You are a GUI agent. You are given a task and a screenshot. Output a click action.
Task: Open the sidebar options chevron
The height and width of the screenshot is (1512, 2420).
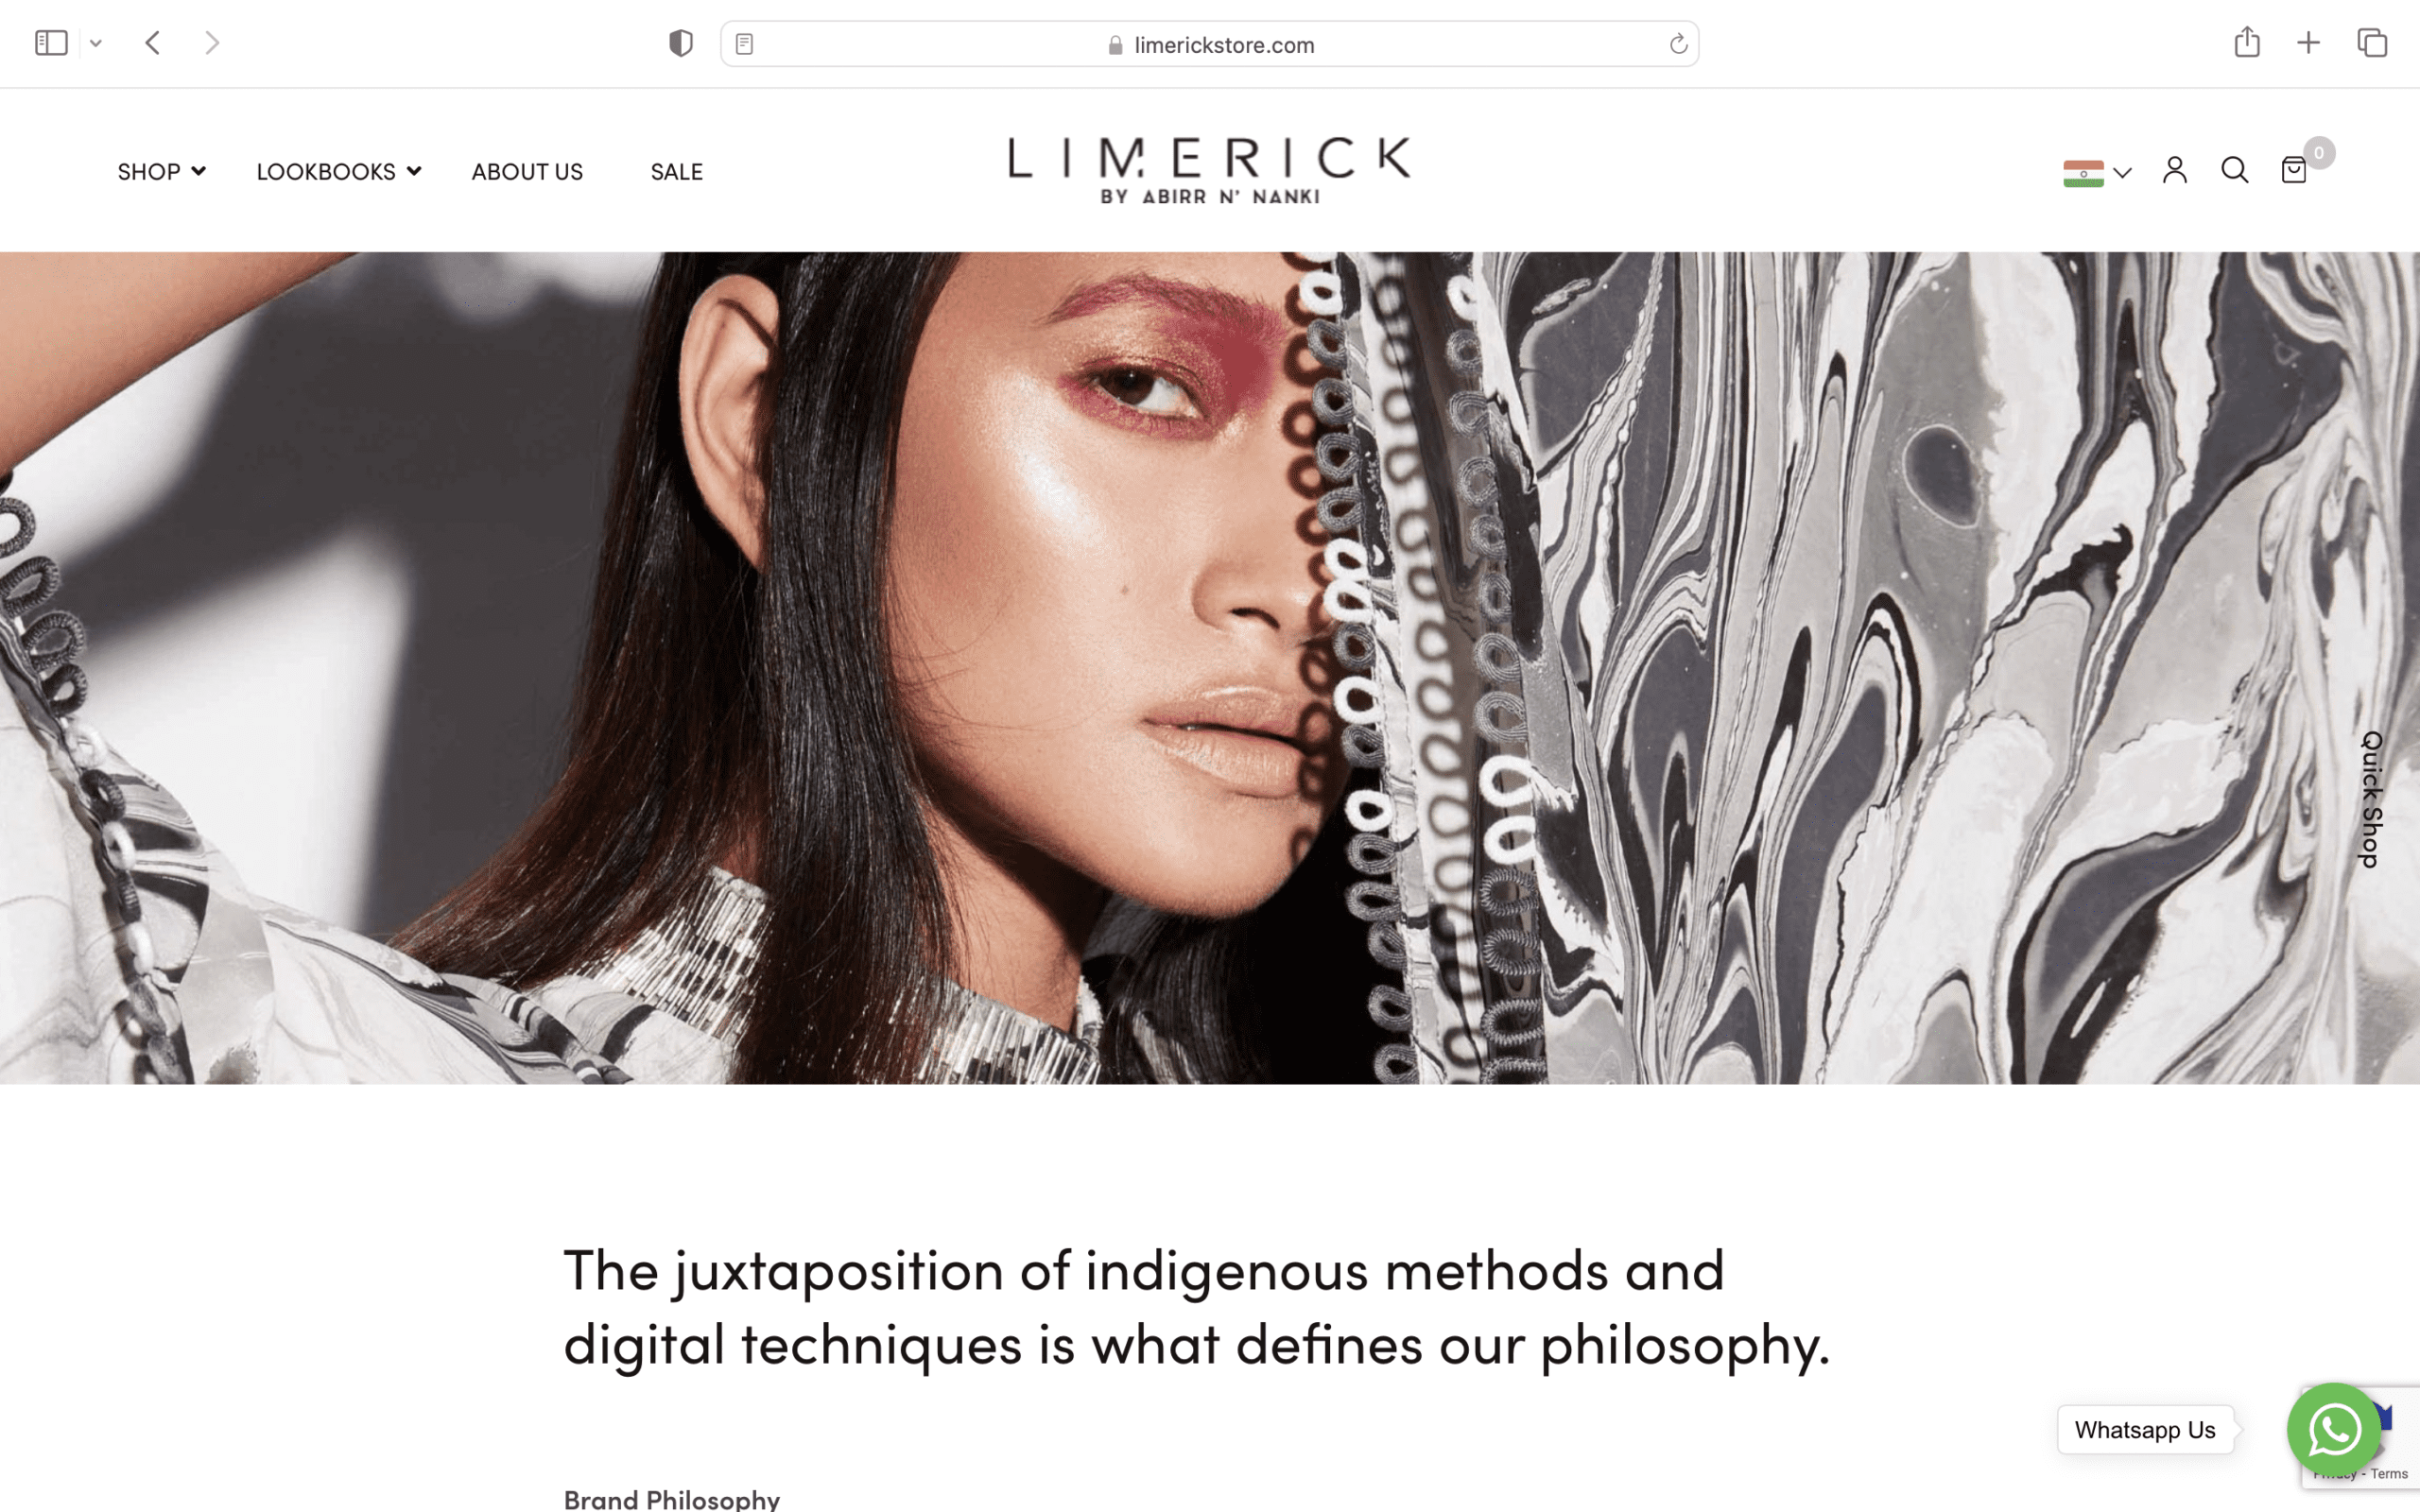(96, 43)
